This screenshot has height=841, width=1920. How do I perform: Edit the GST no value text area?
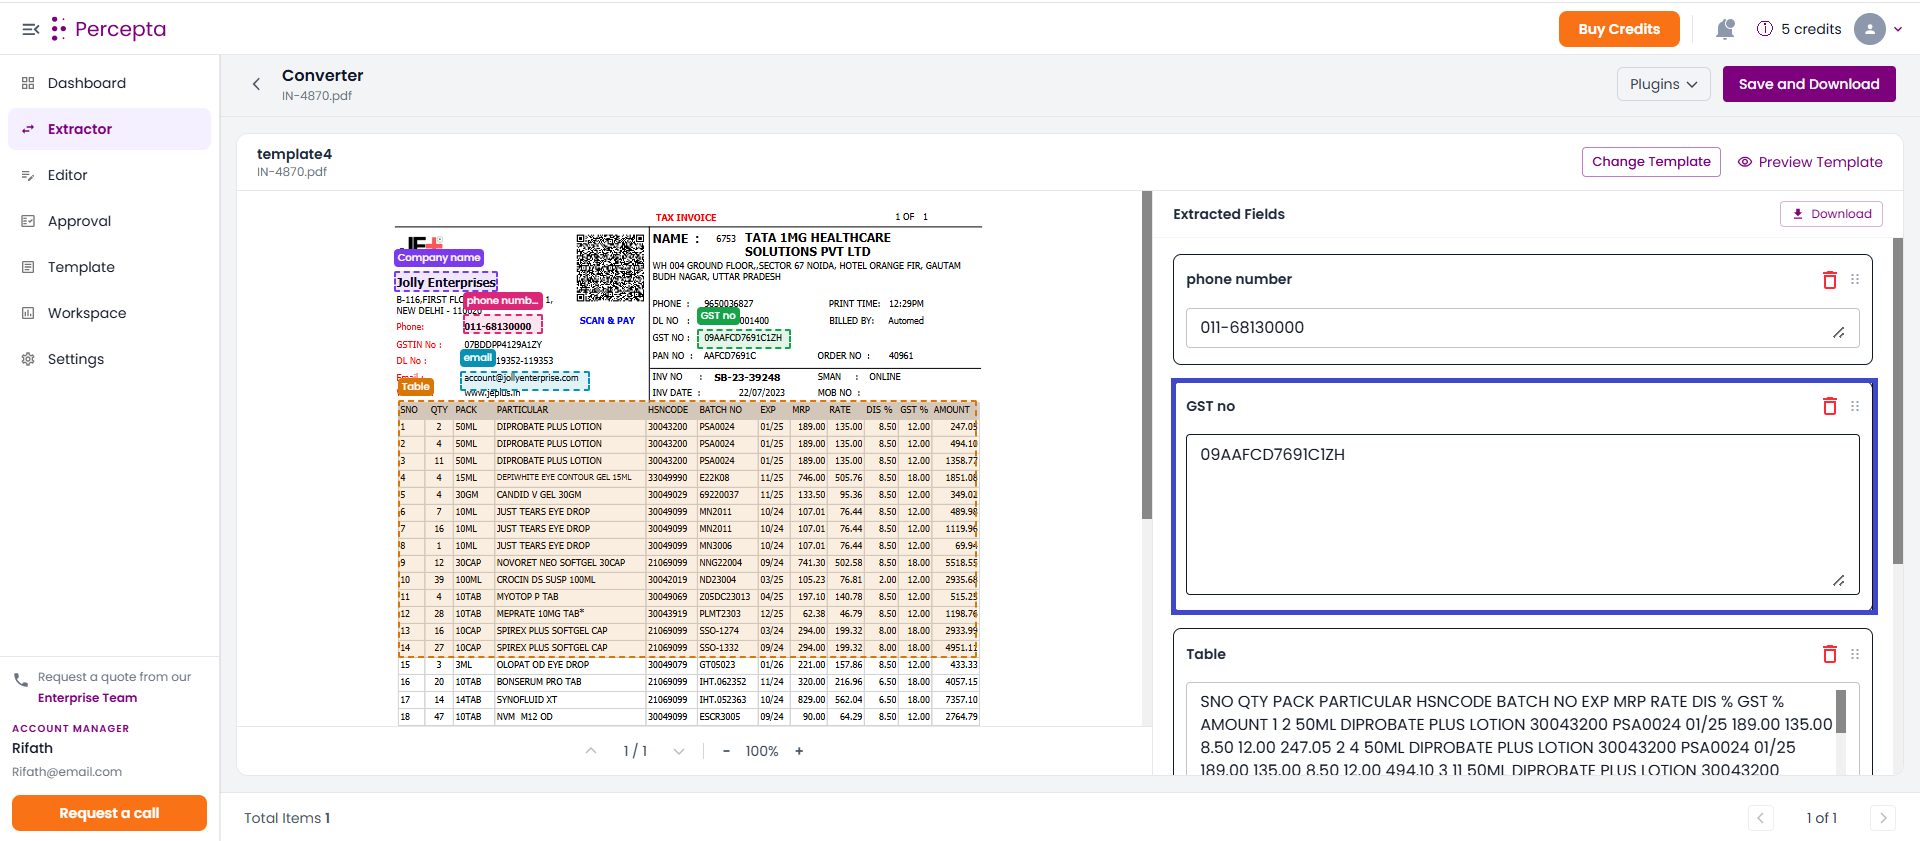1522,514
